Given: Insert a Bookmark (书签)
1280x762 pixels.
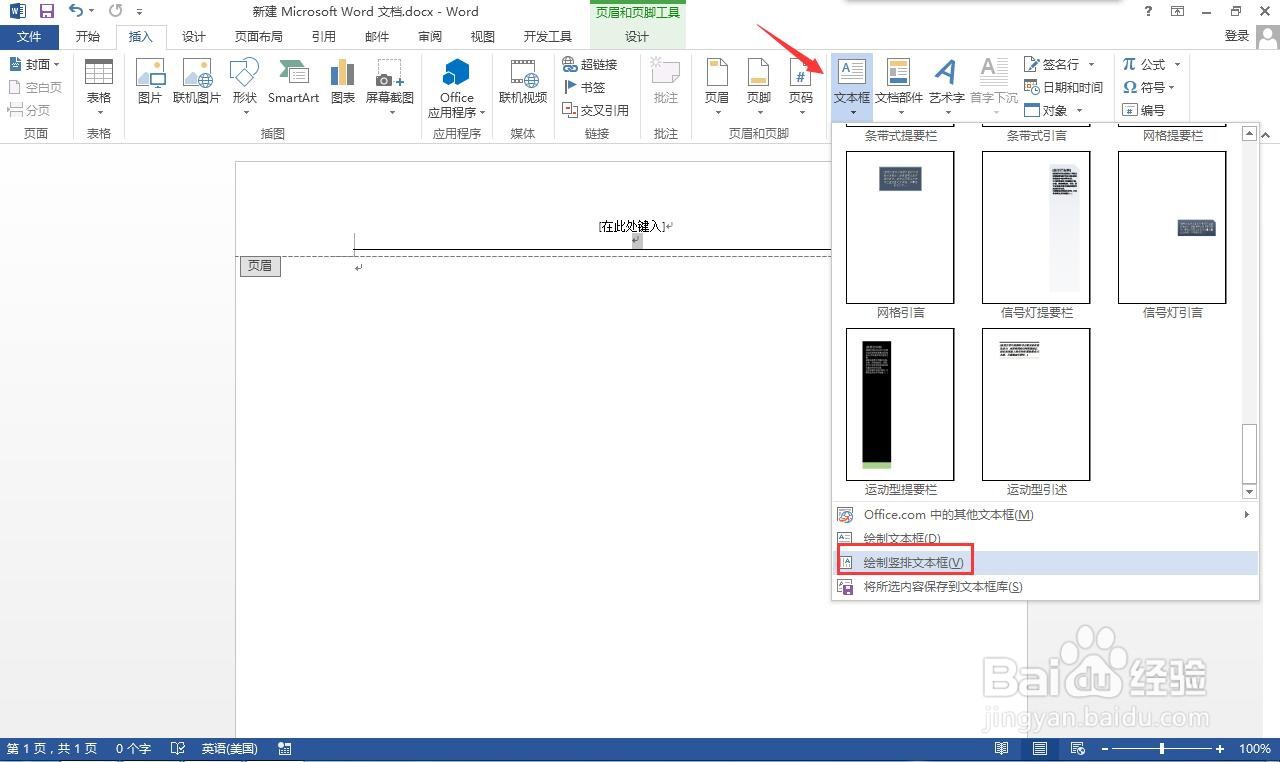Looking at the screenshot, I should 585,87.
